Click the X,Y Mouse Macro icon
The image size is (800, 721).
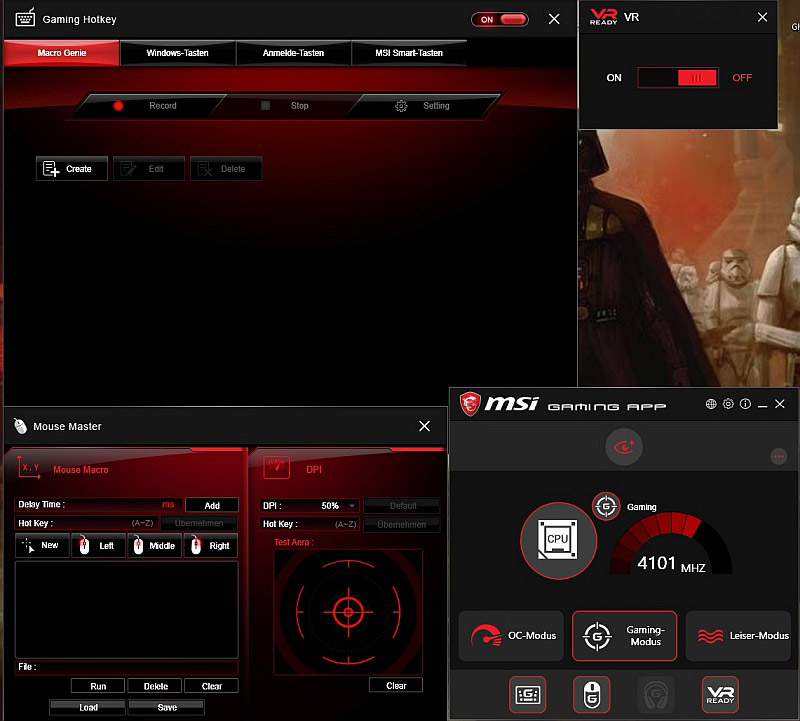click(x=29, y=467)
